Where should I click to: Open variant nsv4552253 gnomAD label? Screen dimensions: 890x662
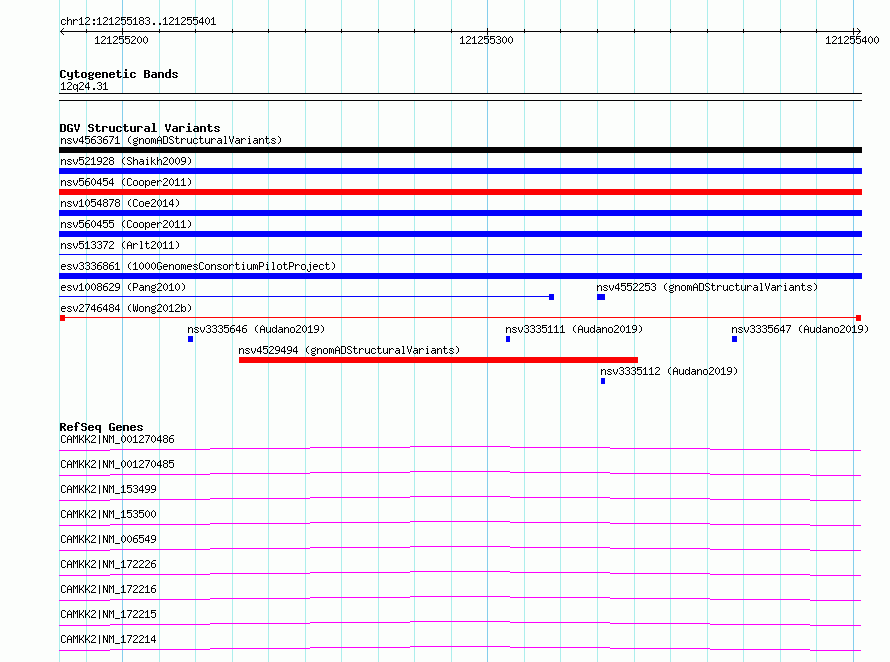707,287
